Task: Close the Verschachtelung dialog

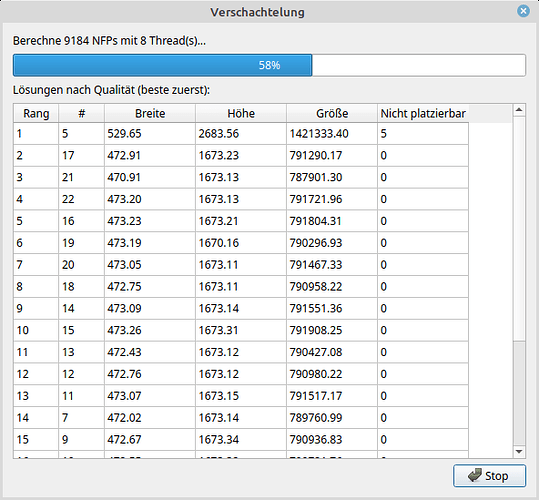Action: (523, 11)
